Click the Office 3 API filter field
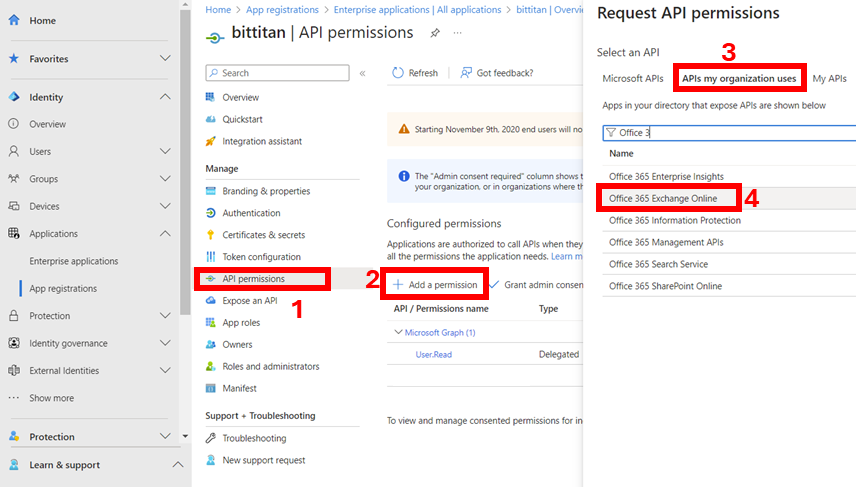 coord(729,133)
